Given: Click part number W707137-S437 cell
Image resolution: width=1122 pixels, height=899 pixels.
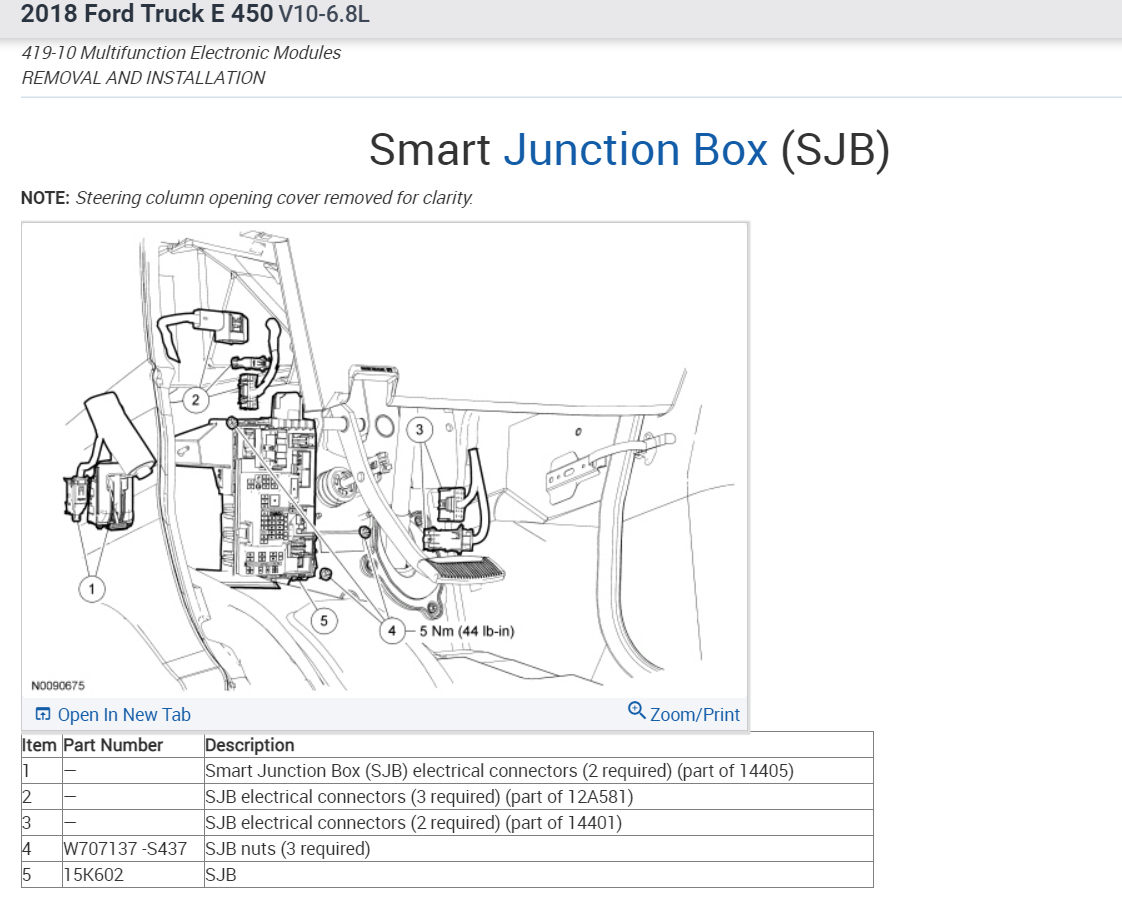Looking at the screenshot, I should tap(133, 849).
